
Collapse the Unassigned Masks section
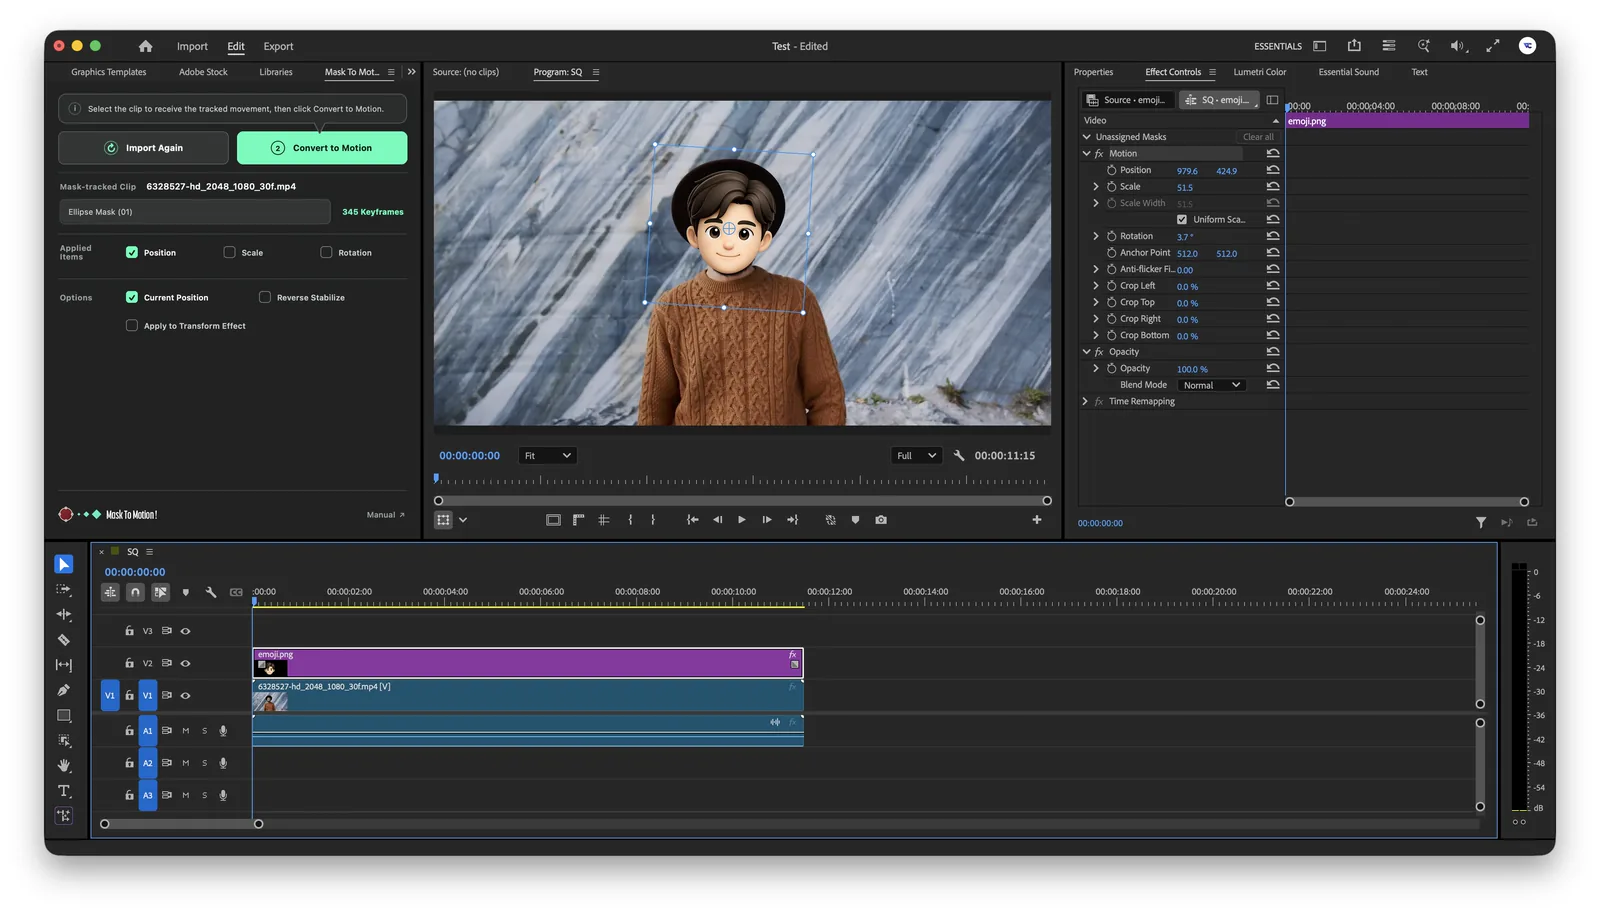(x=1087, y=137)
